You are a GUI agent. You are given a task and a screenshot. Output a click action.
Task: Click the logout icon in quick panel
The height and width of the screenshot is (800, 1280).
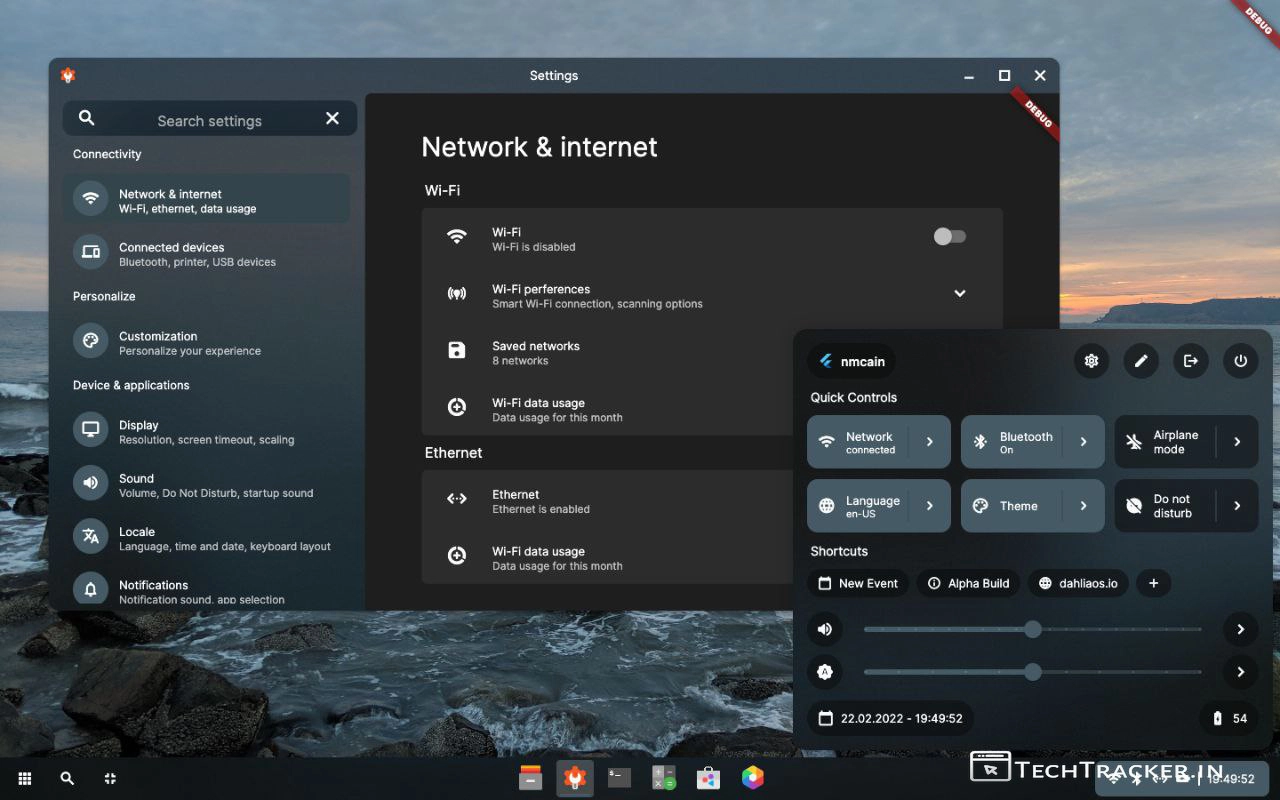(x=1191, y=361)
